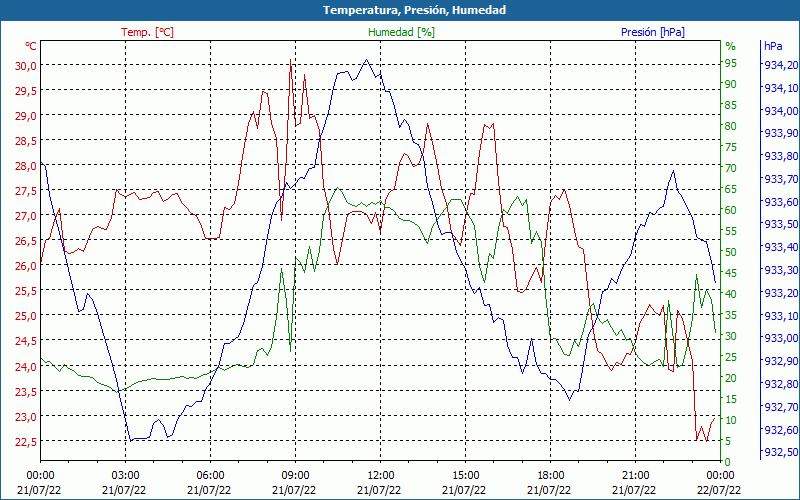Image resolution: width=800 pixels, height=500 pixels.
Task: Click the 30 humidity axis value
Action: [x=731, y=336]
